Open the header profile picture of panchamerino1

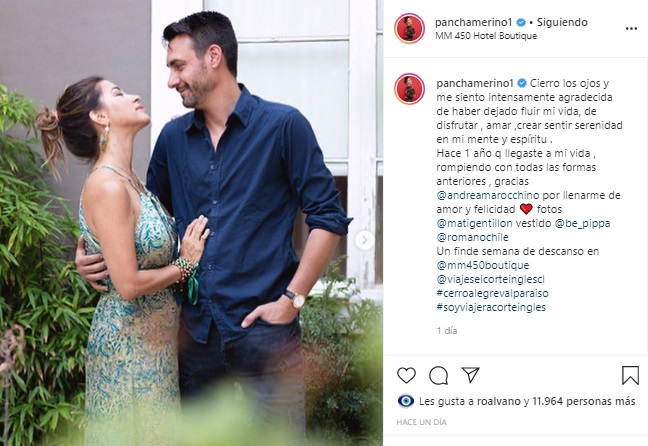409,29
